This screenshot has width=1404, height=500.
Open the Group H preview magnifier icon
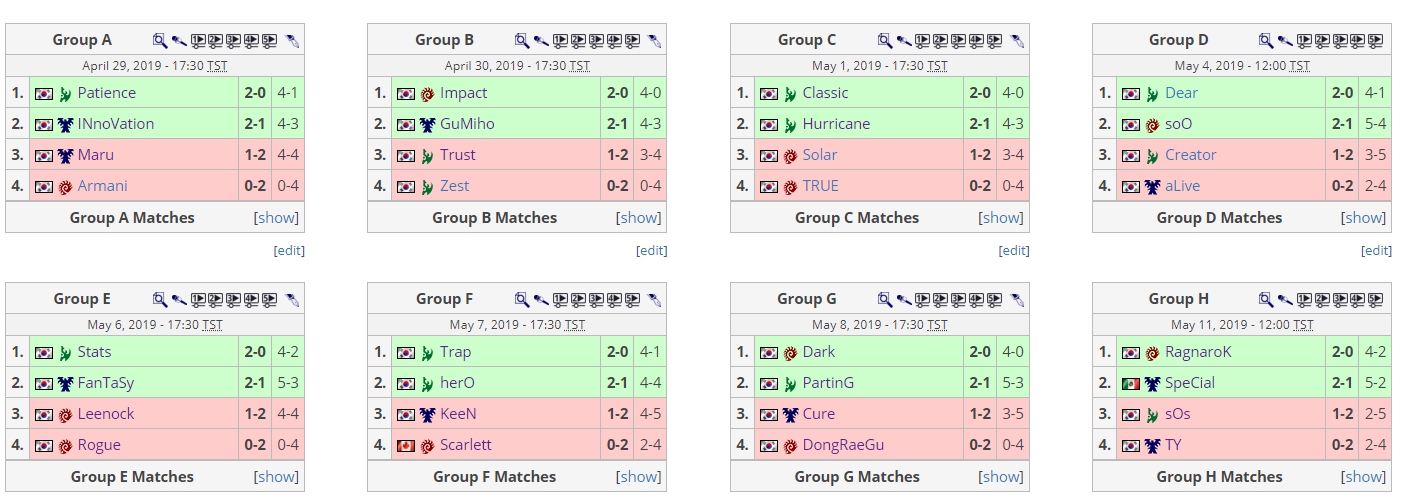1266,299
